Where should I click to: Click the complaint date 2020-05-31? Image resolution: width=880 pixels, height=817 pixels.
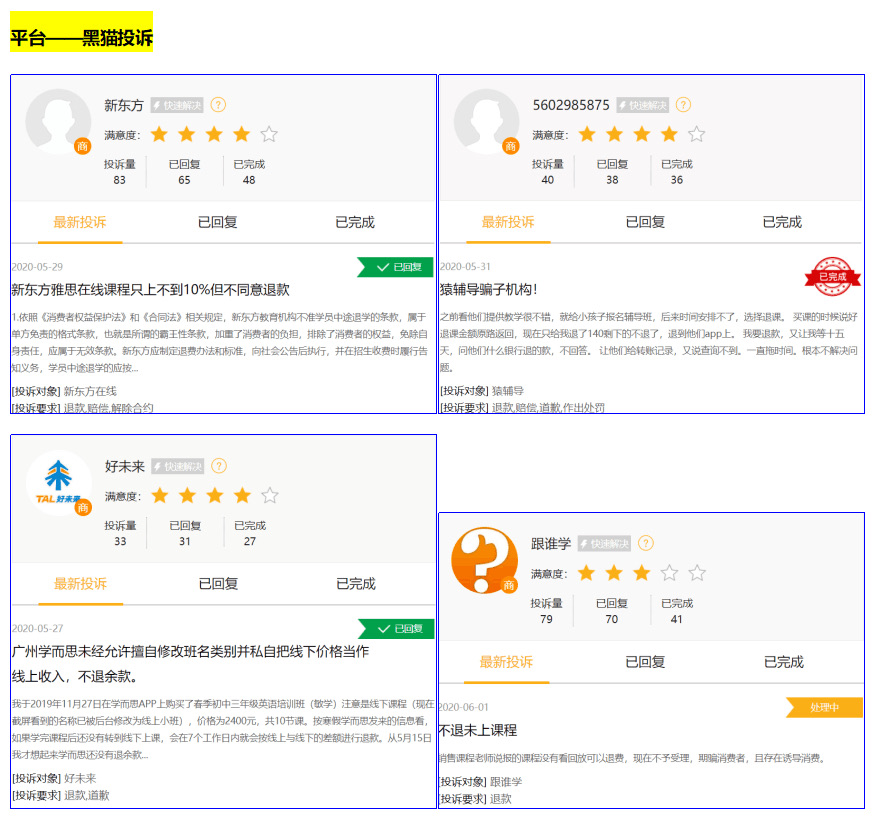[465, 267]
